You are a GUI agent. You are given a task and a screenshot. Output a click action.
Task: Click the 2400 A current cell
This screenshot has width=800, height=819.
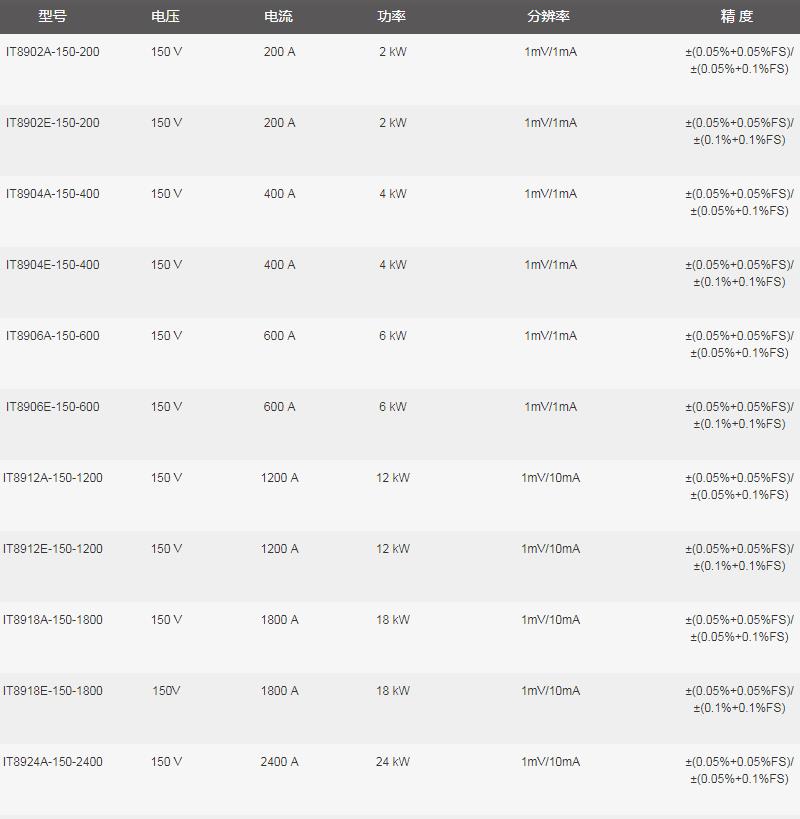pyautogui.click(x=280, y=762)
